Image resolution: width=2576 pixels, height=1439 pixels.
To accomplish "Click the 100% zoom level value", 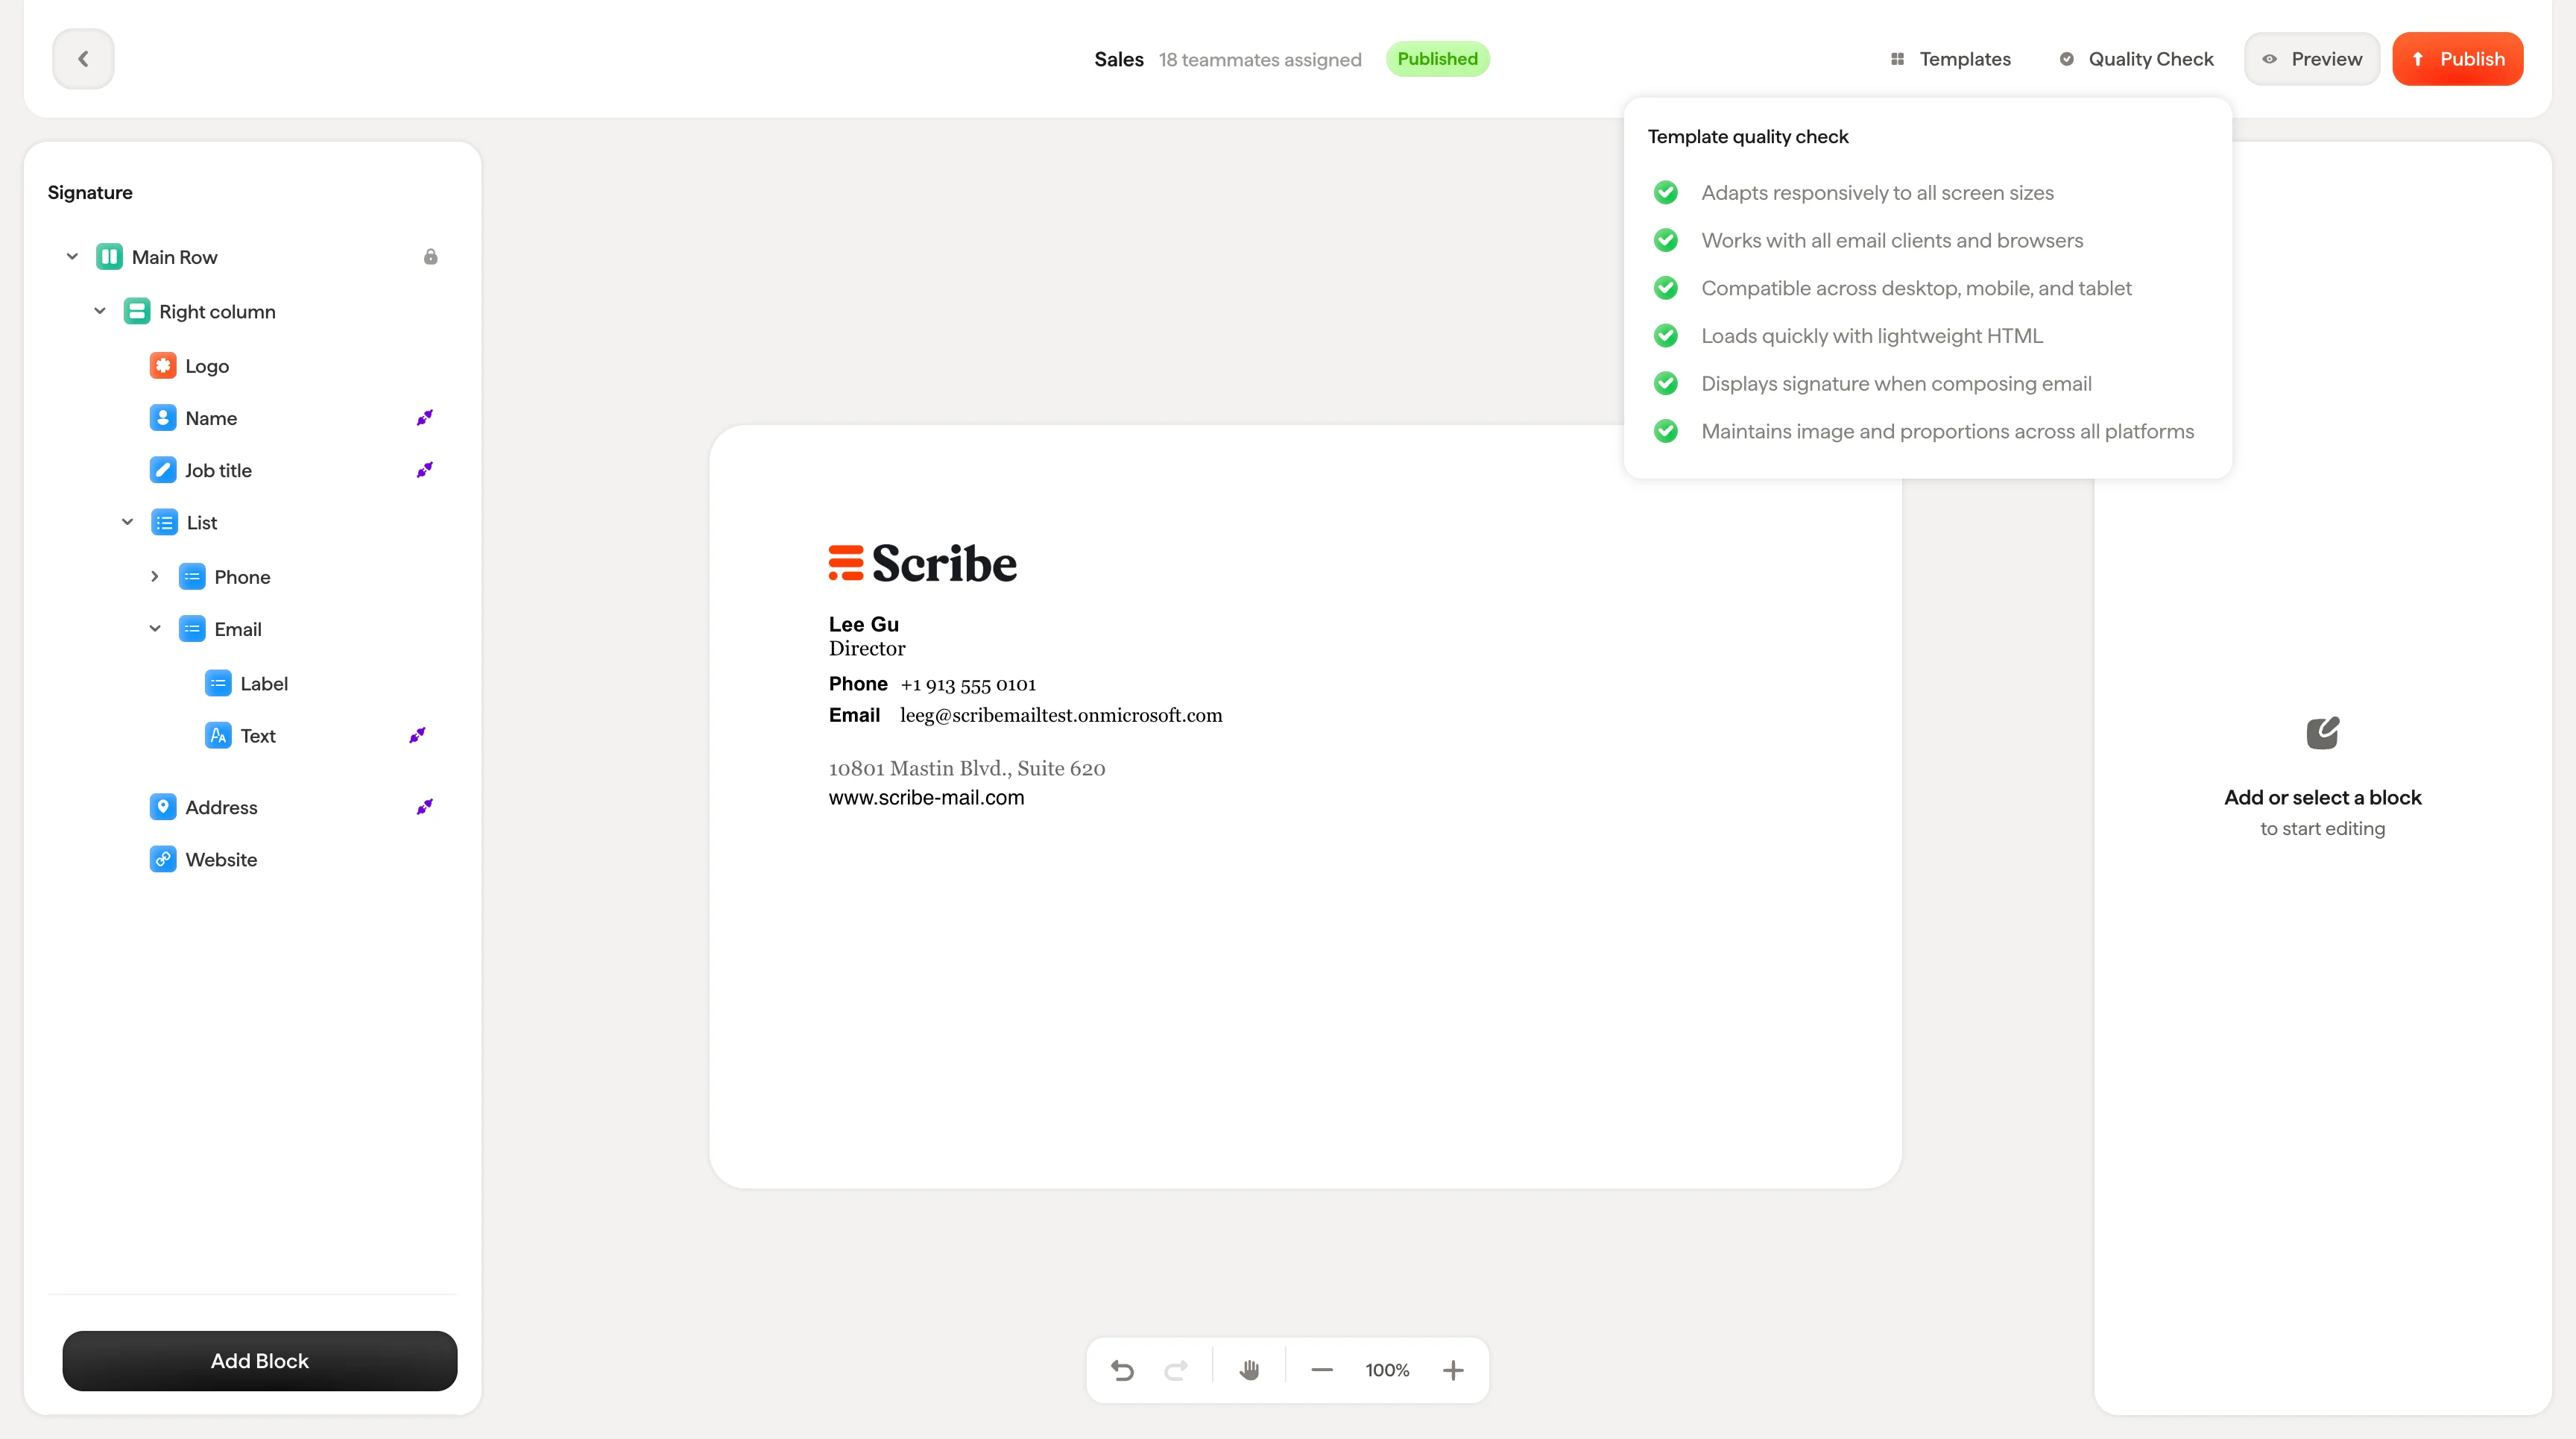I will tap(1387, 1370).
